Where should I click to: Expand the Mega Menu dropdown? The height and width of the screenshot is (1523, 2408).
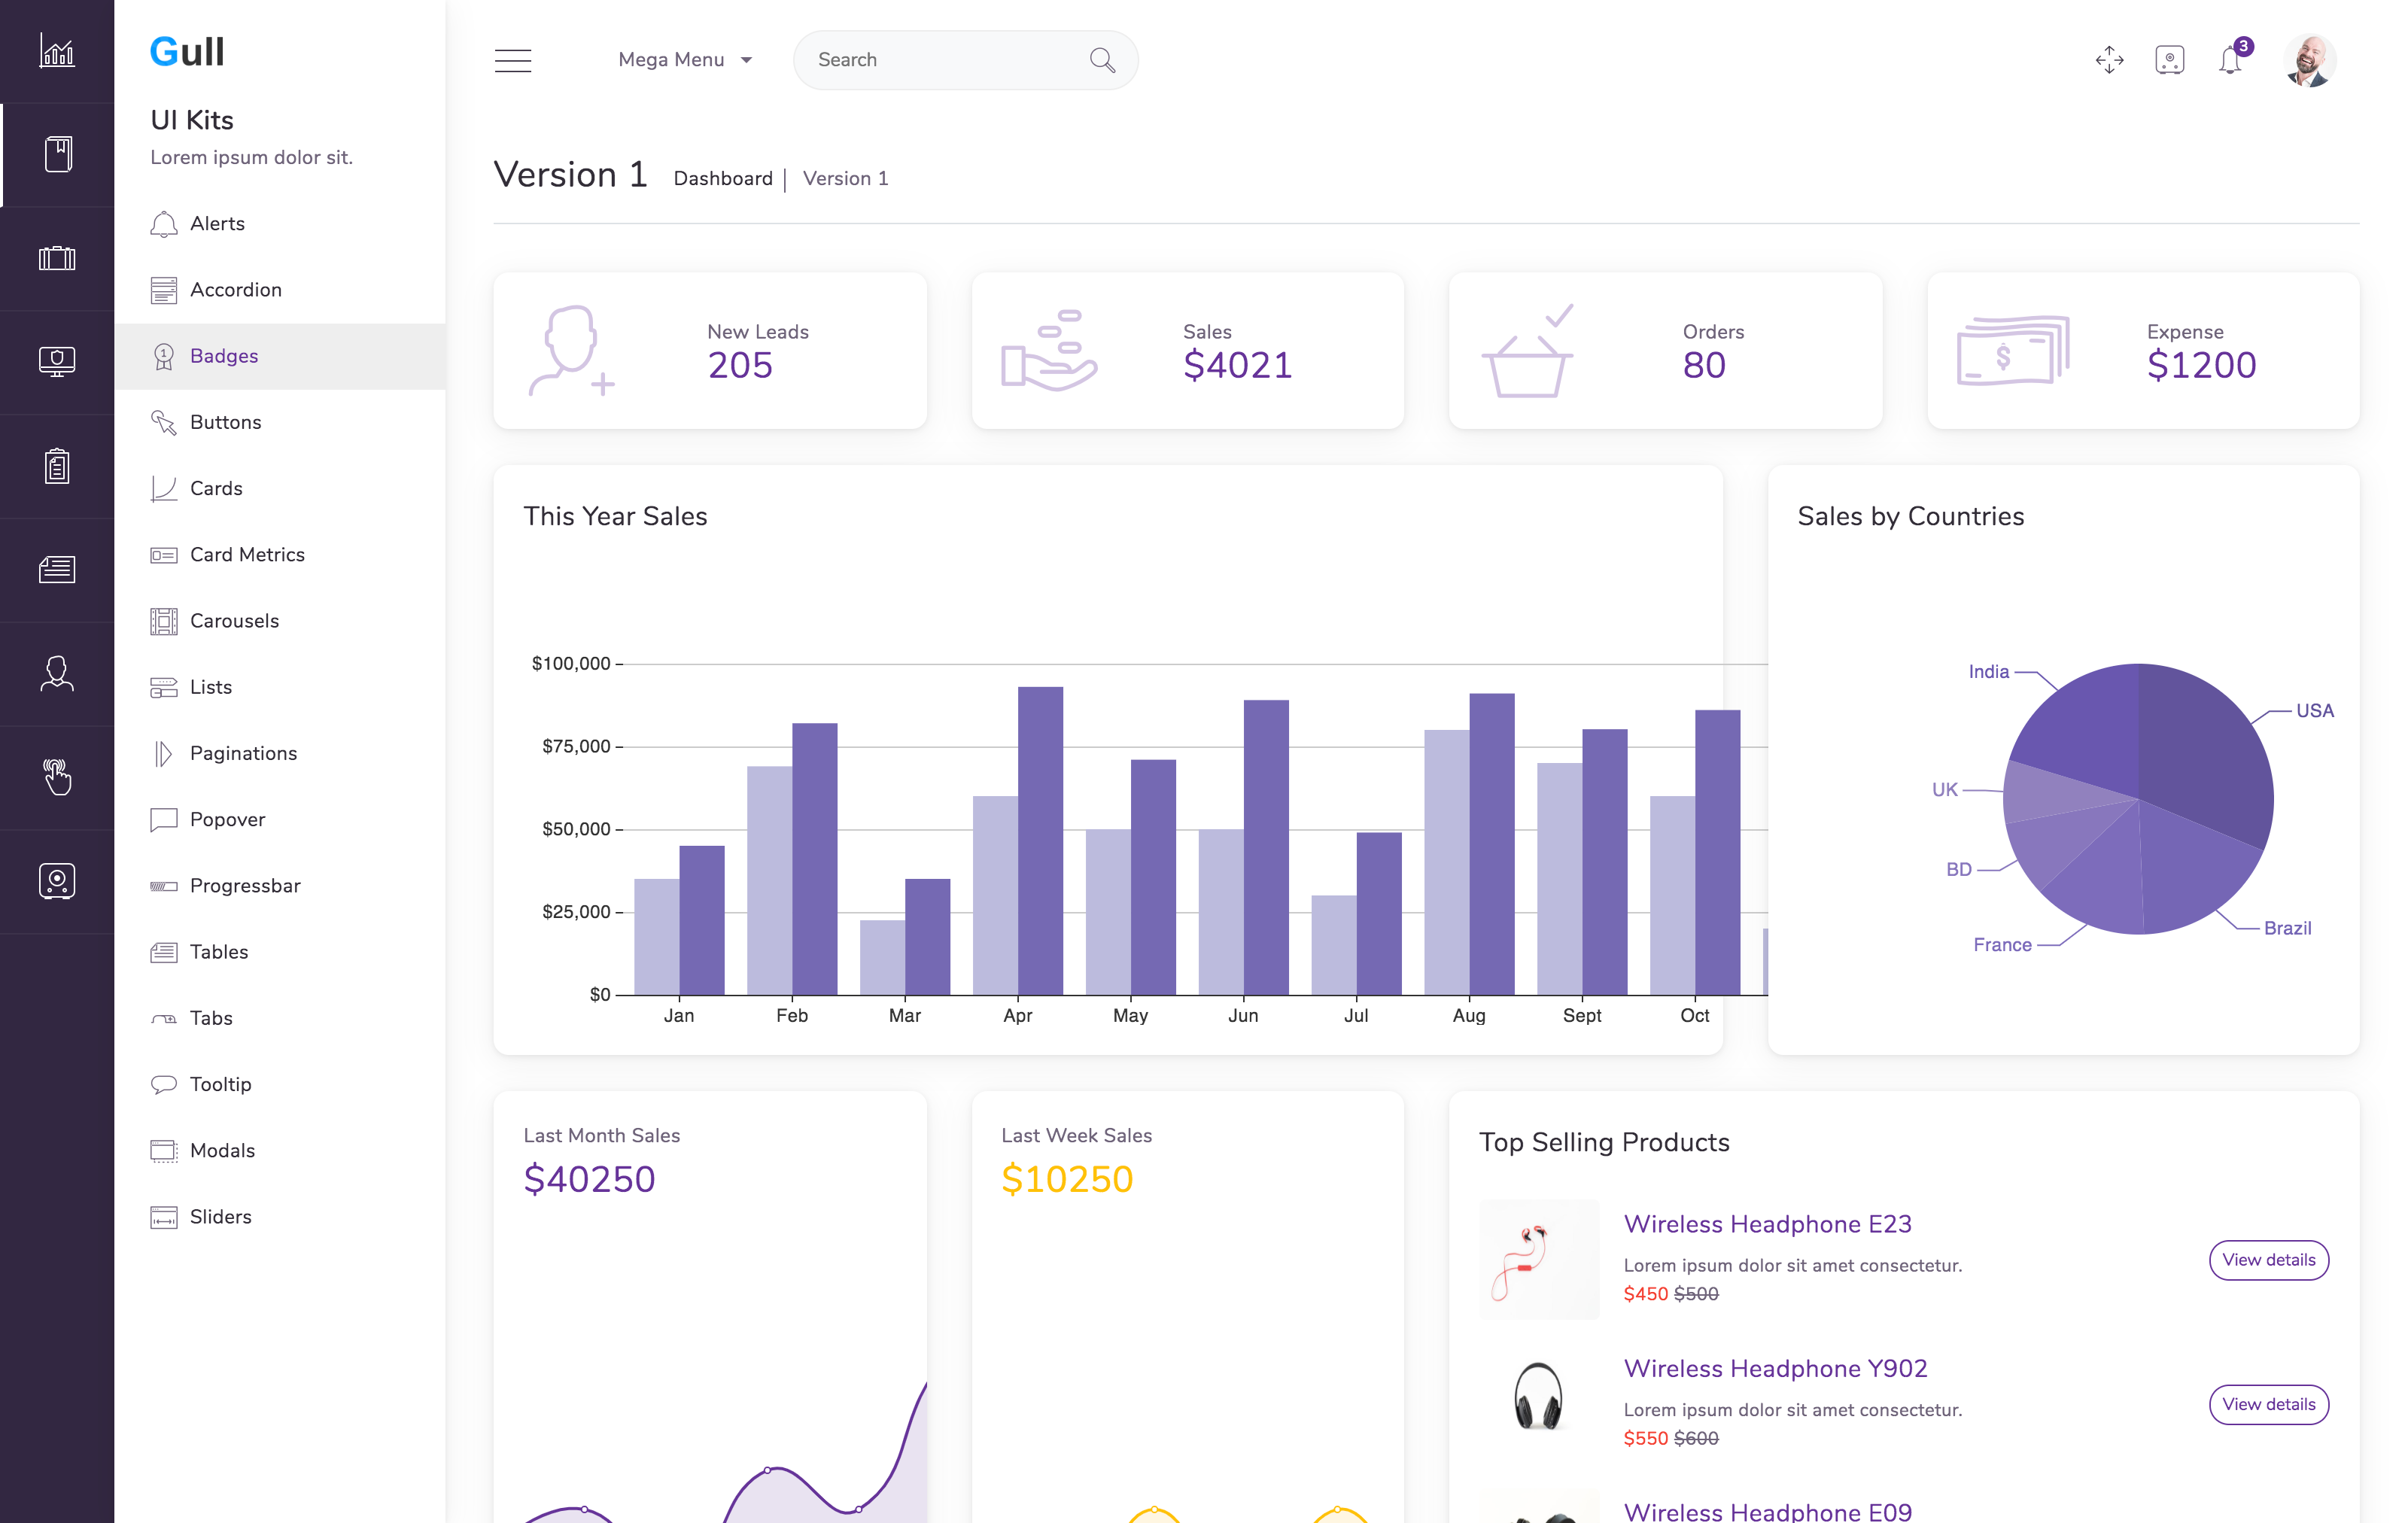[685, 60]
